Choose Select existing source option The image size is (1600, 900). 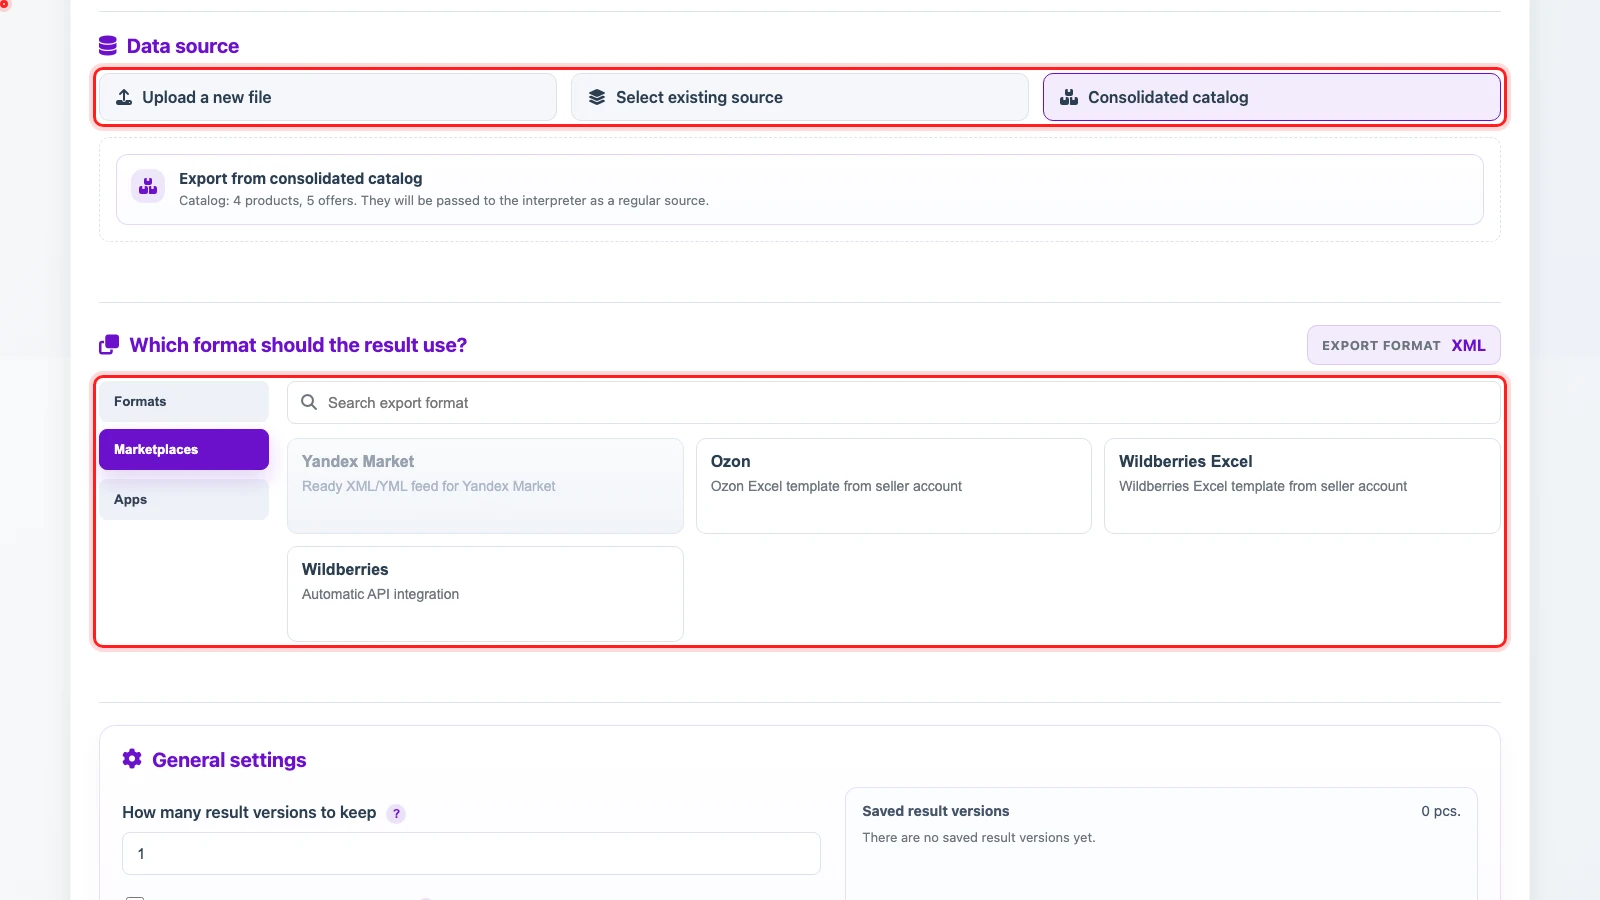(x=800, y=97)
